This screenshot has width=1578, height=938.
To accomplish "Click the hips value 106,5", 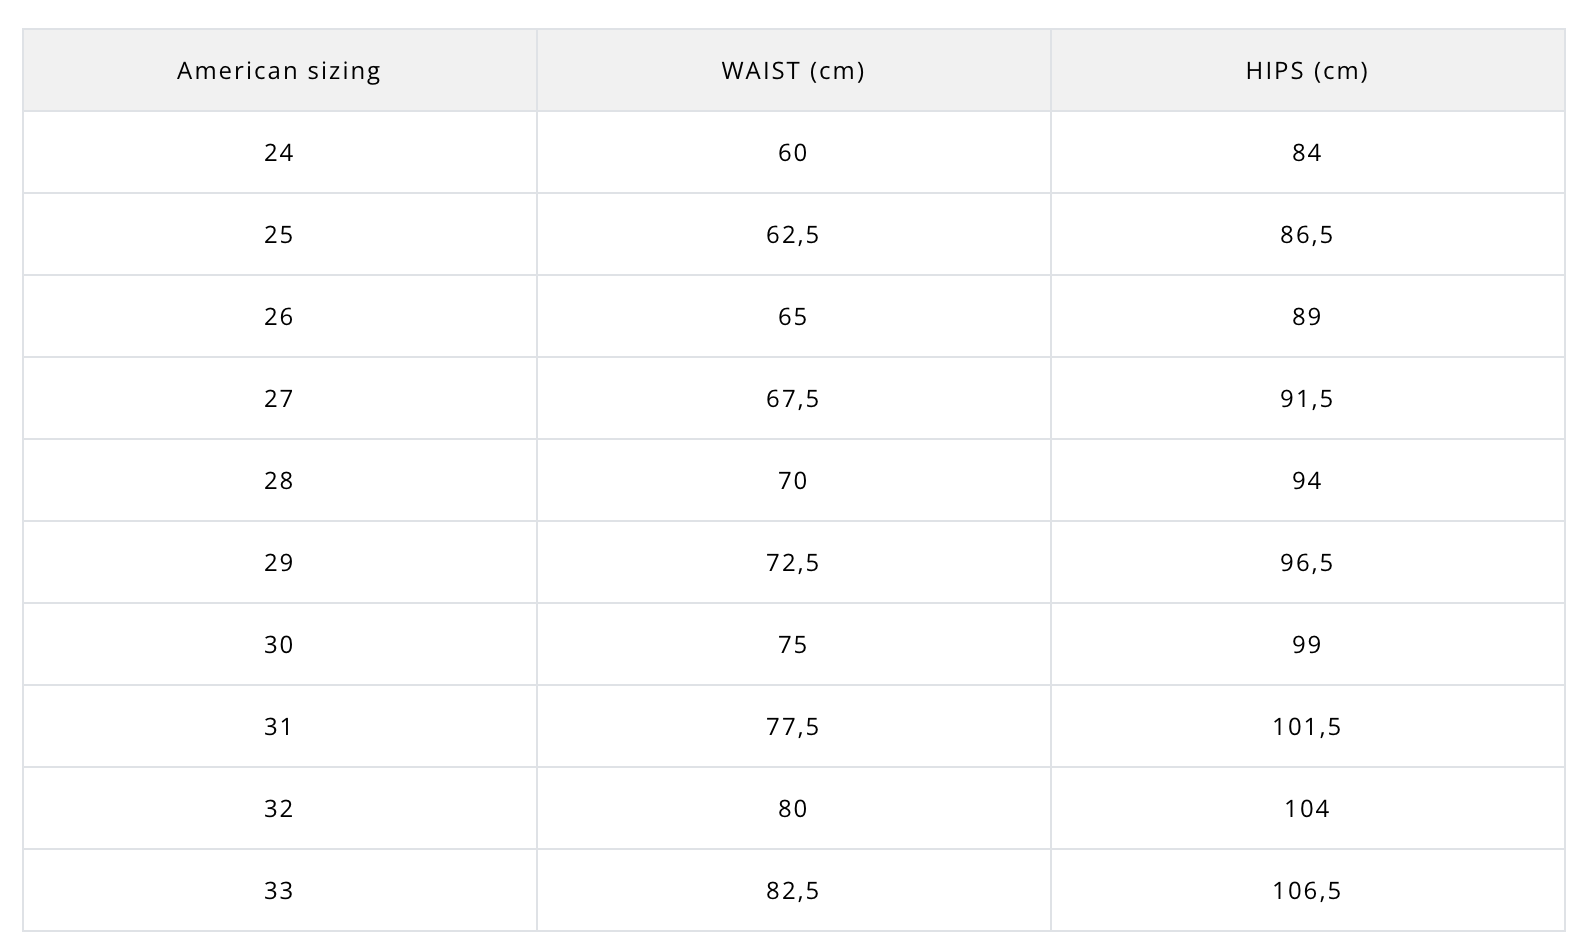I will point(1307,890).
